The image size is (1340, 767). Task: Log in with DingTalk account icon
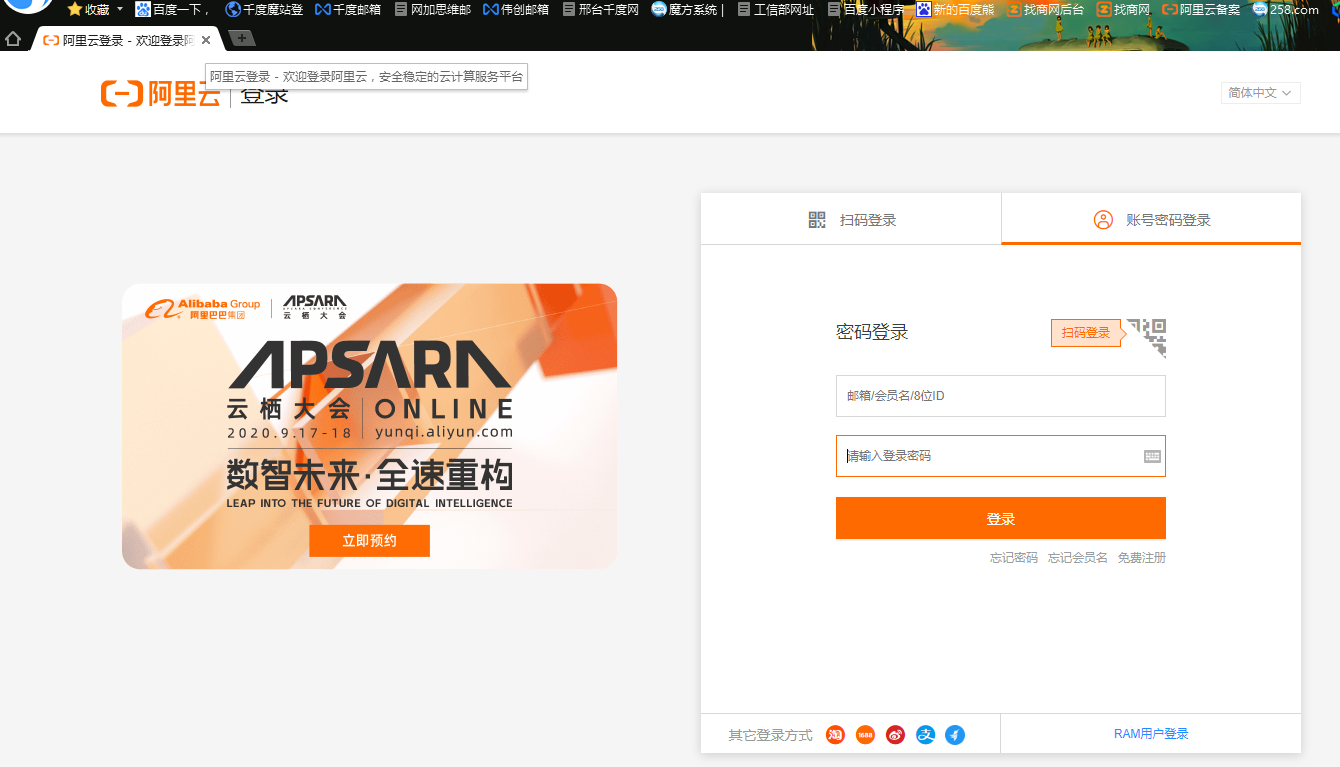click(955, 735)
